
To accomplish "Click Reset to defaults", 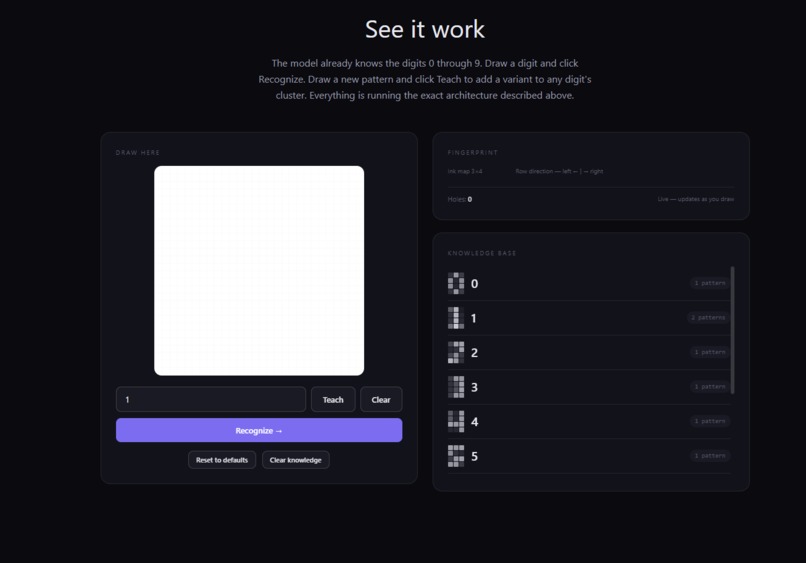I will coord(222,460).
